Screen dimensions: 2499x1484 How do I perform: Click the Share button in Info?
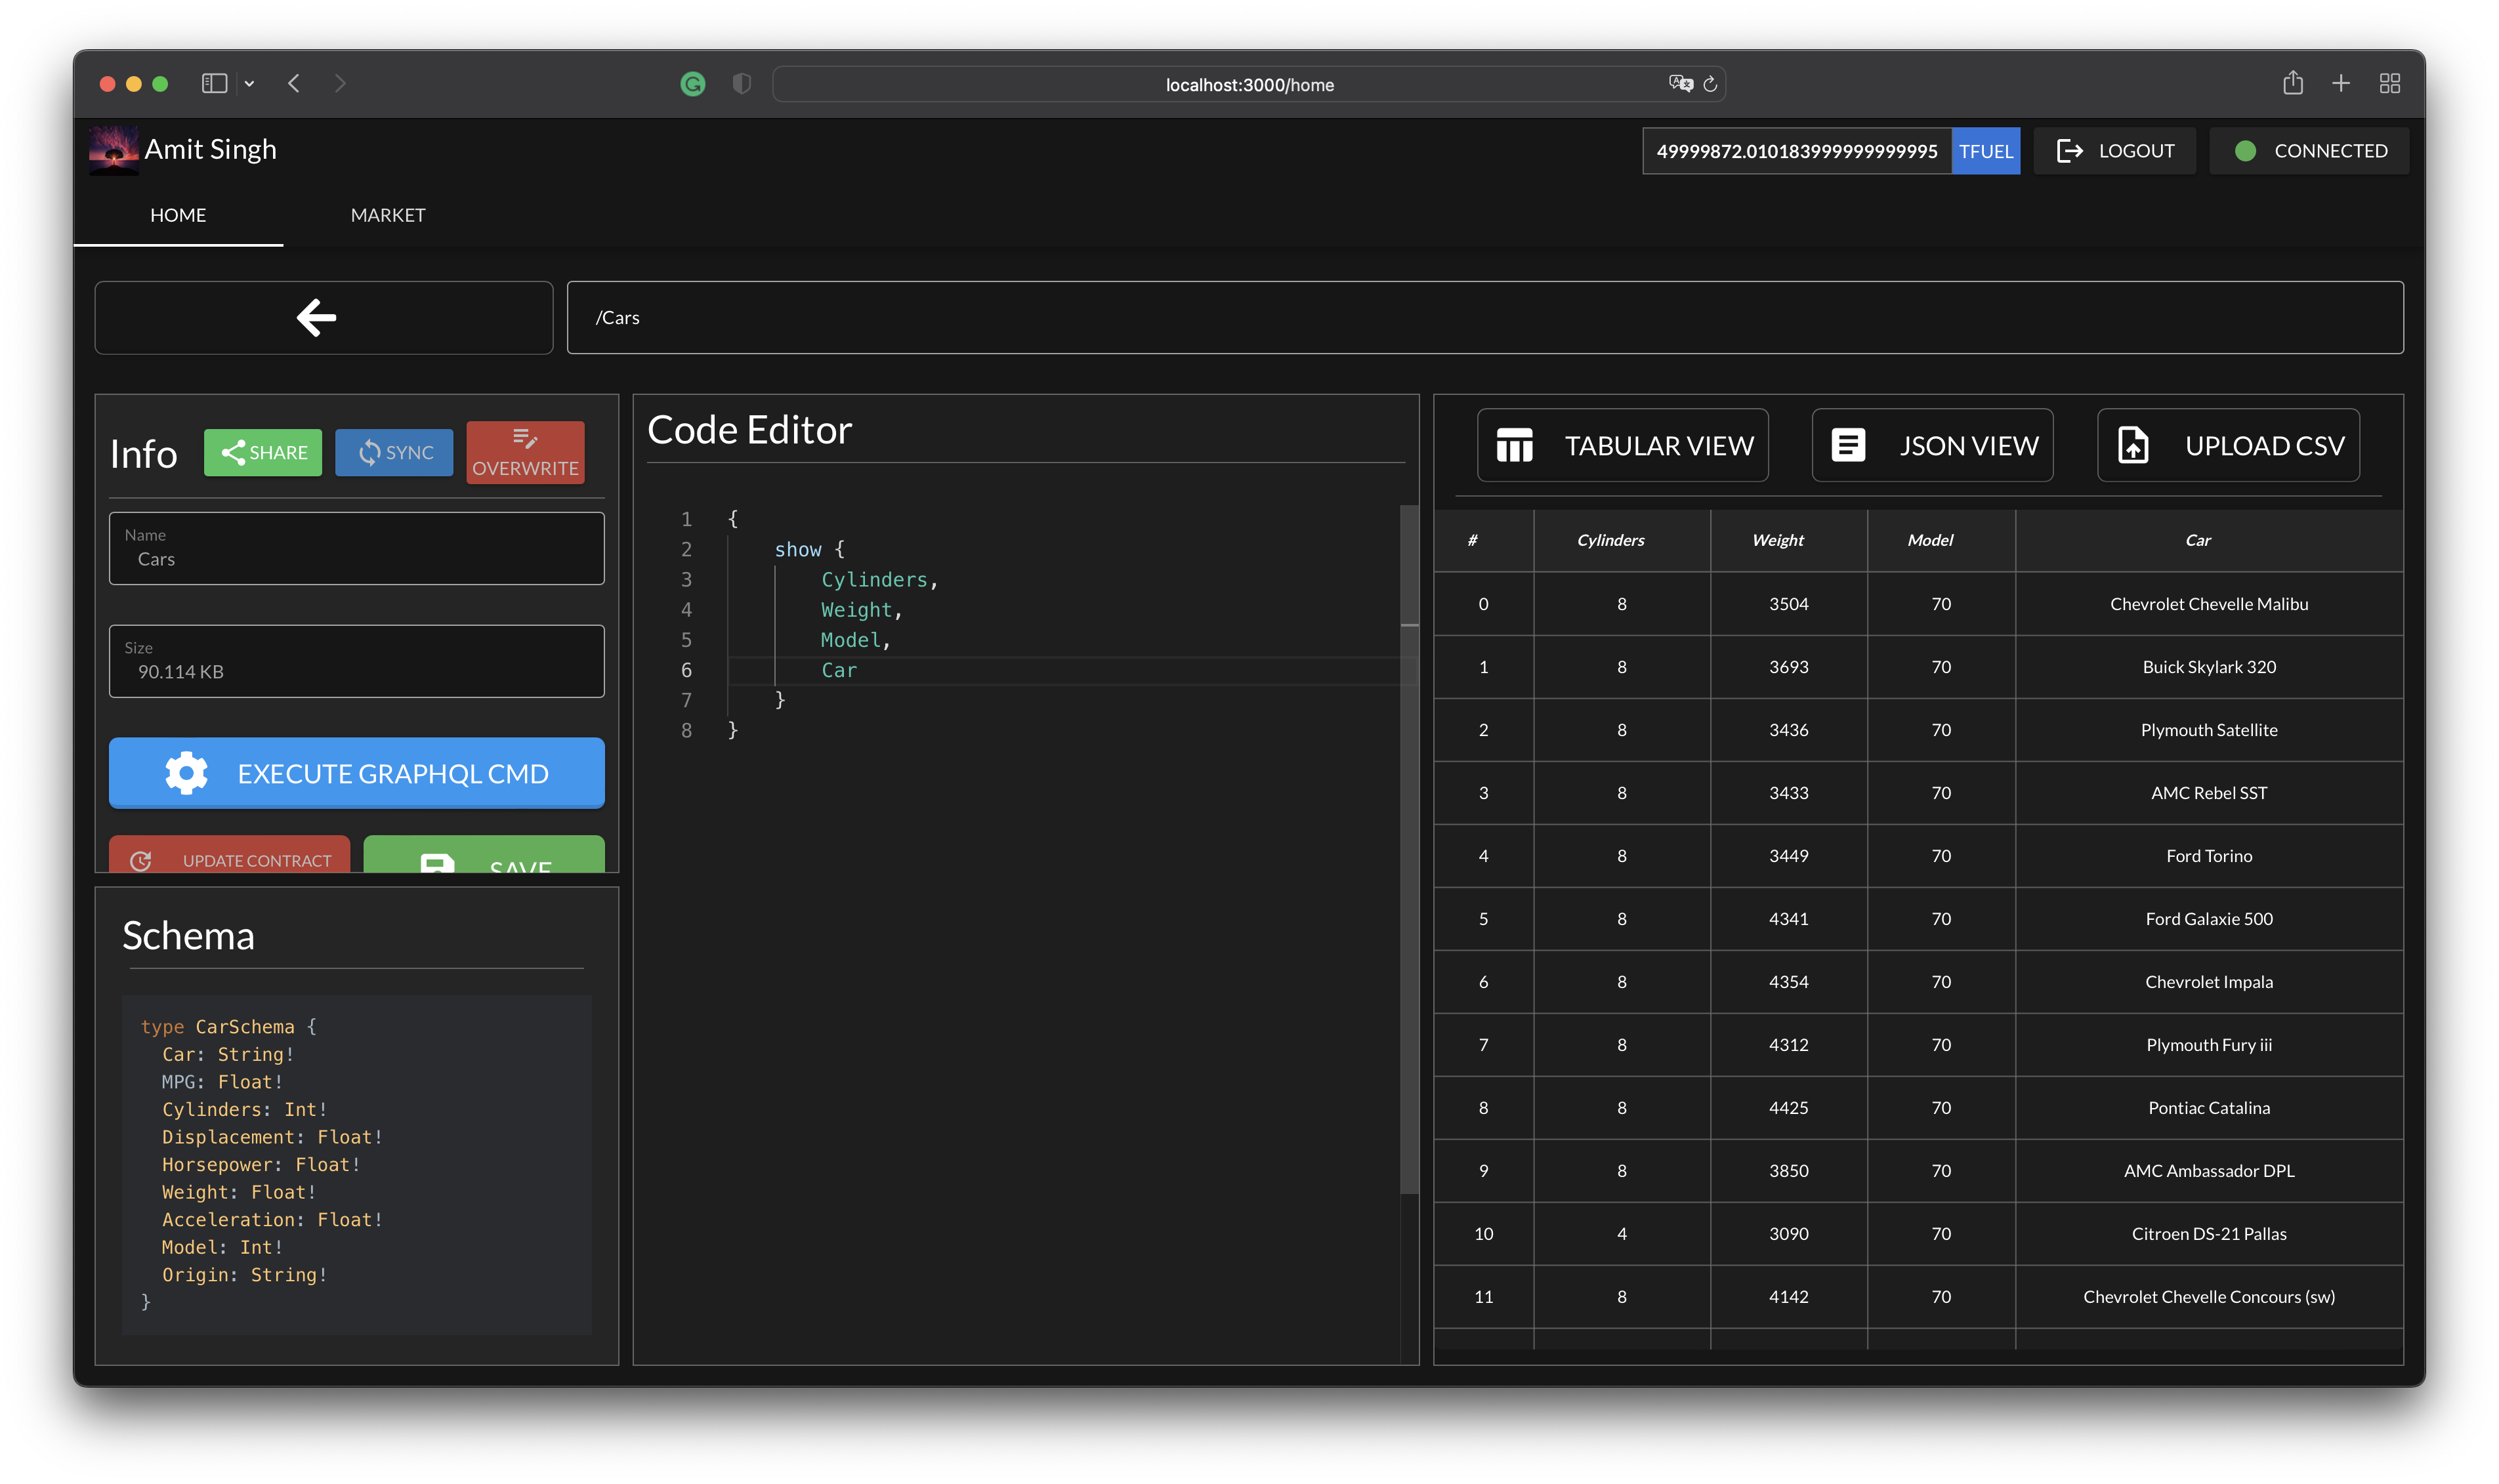tap(263, 452)
